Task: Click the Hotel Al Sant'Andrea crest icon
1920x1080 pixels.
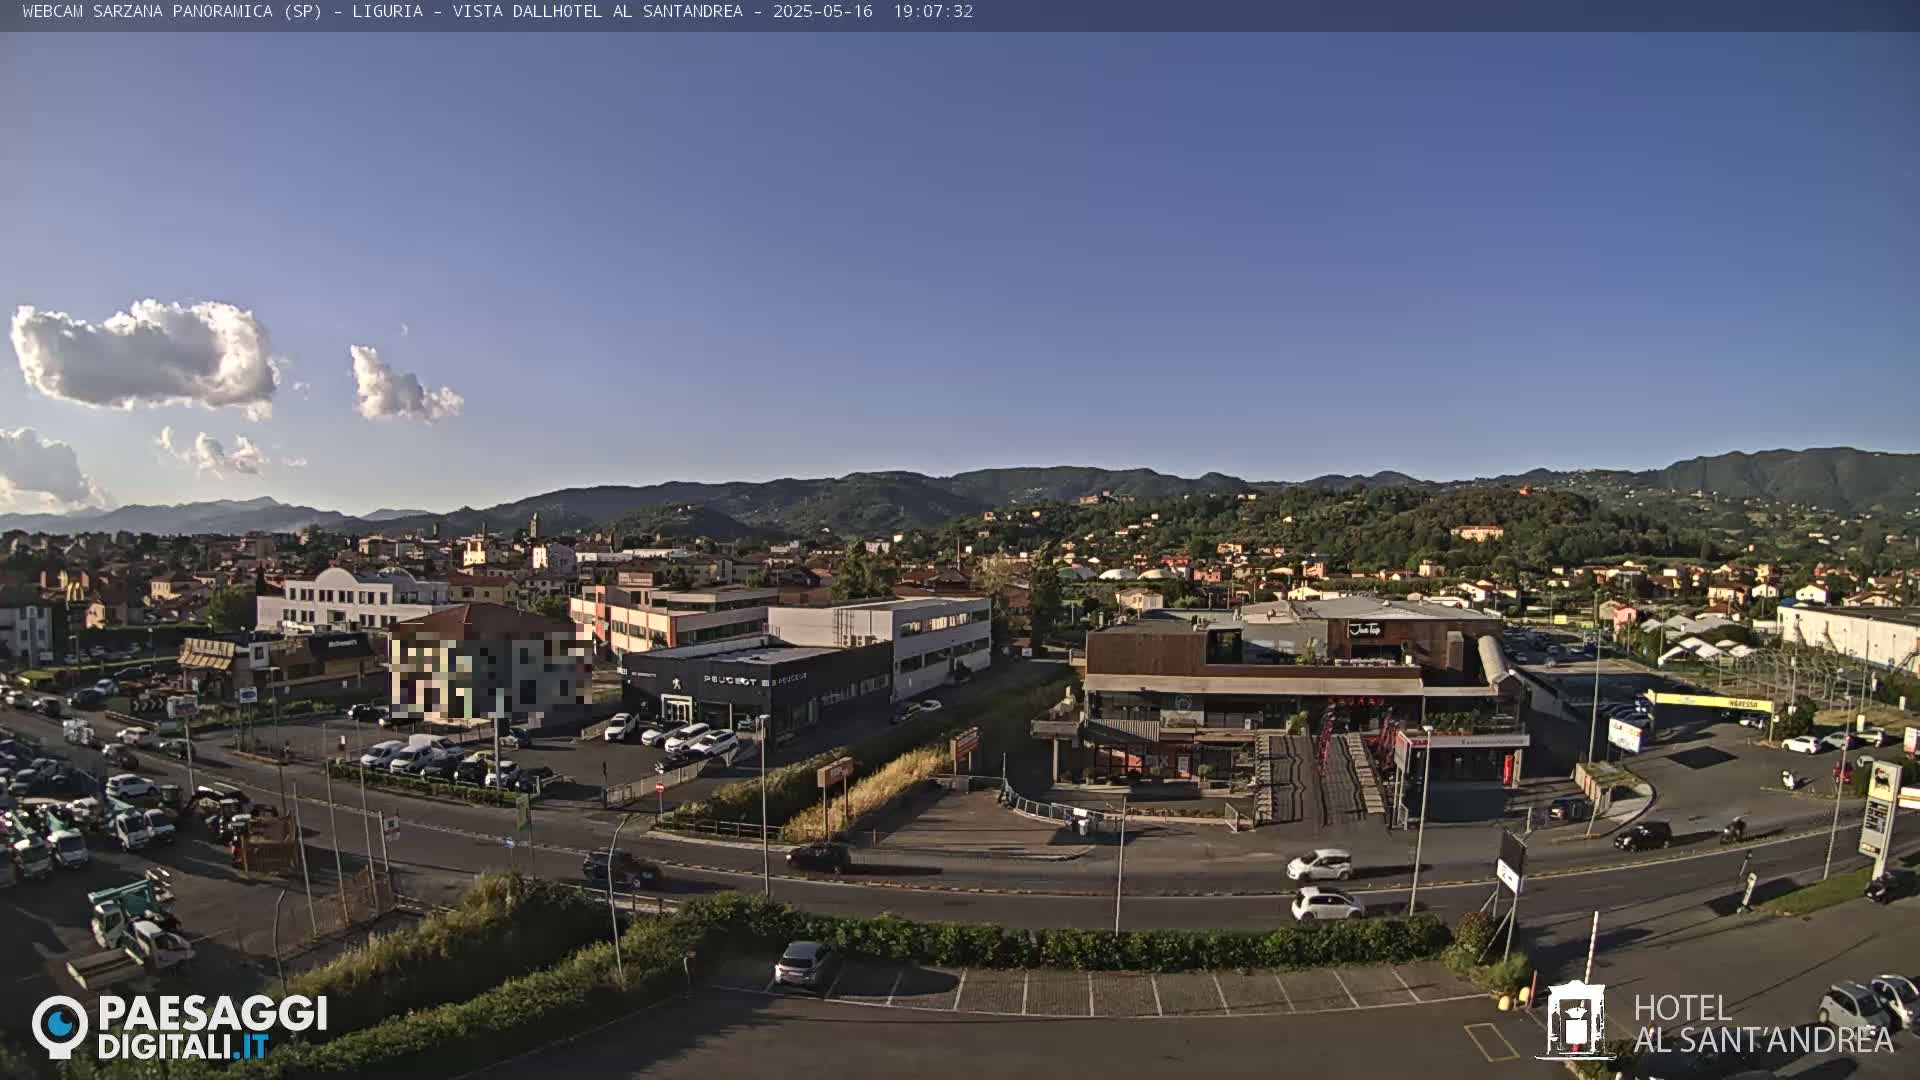Action: click(x=1575, y=1020)
